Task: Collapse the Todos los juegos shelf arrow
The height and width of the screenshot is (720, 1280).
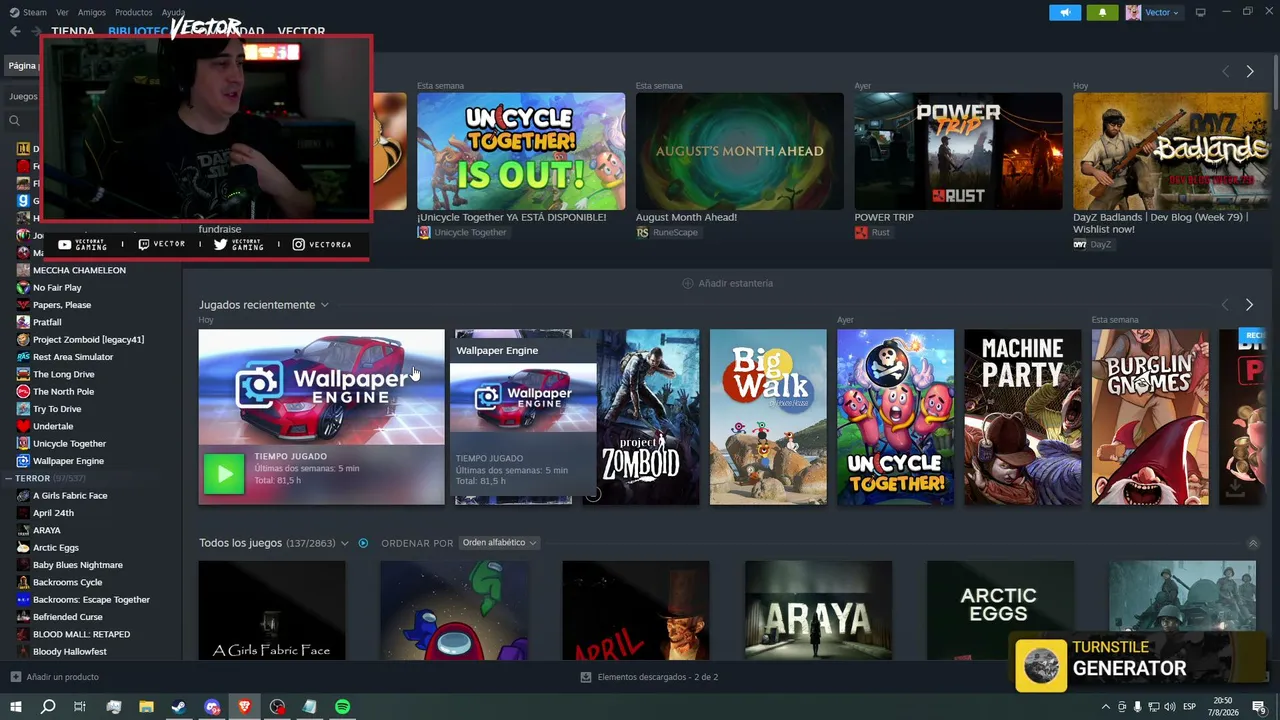Action: pos(1253,543)
